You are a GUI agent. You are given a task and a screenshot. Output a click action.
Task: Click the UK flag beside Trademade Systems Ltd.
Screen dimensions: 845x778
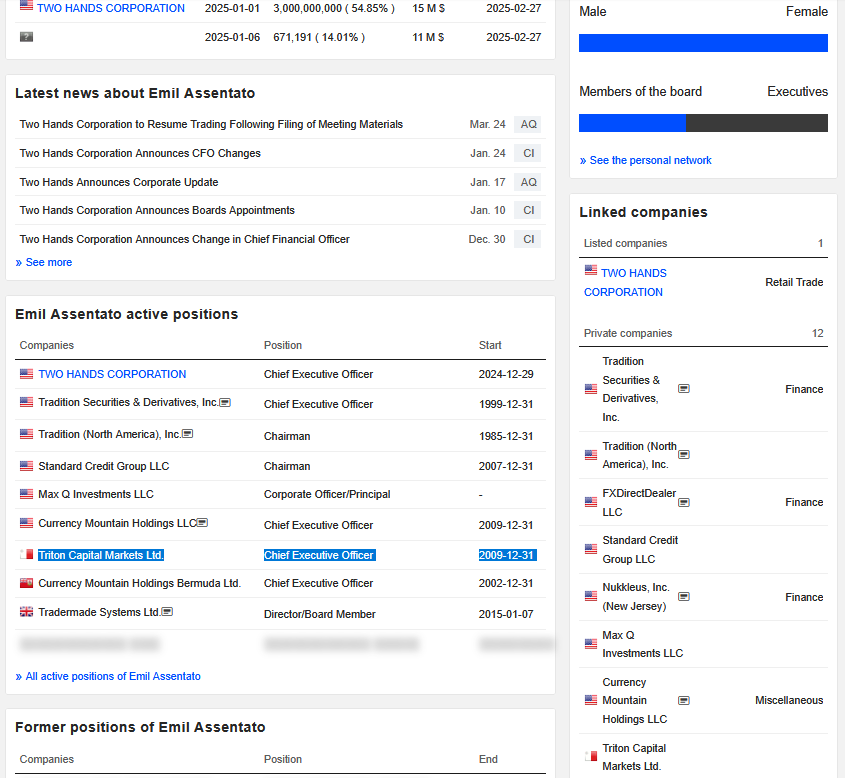pos(26,612)
